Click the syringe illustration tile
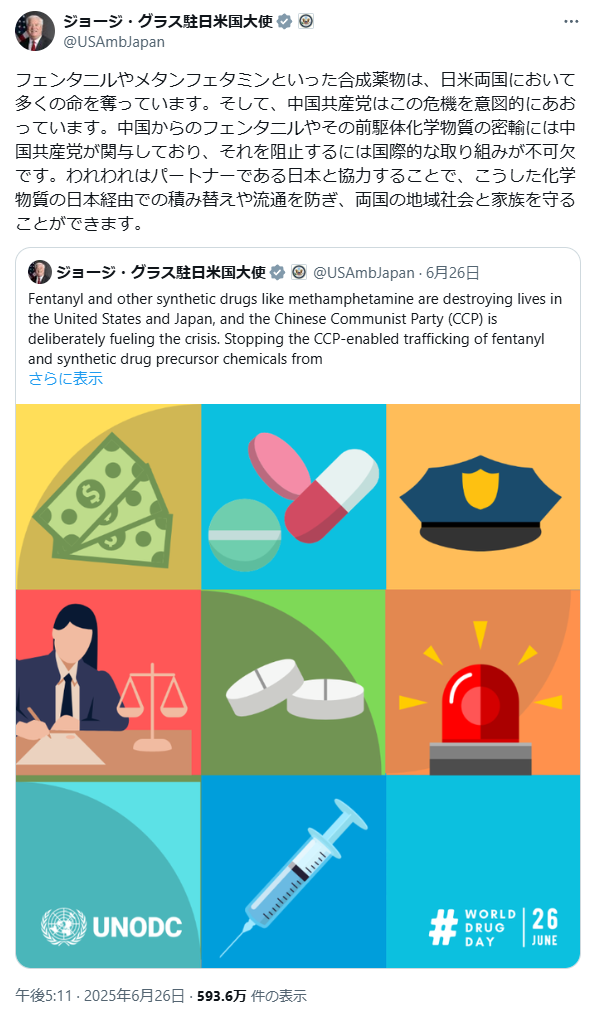Image resolution: width=590 pixels, height=1015 pixels. pyautogui.click(x=293, y=871)
